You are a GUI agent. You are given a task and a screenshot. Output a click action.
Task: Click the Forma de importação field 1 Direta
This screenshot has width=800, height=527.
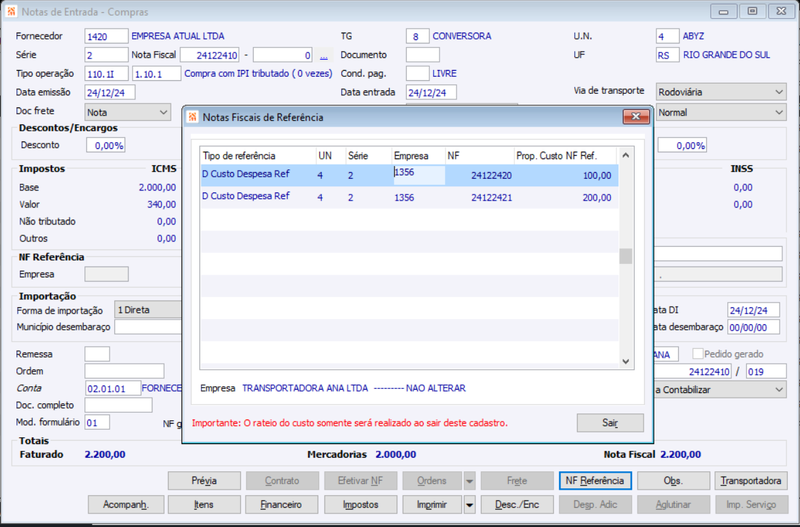click(x=148, y=310)
